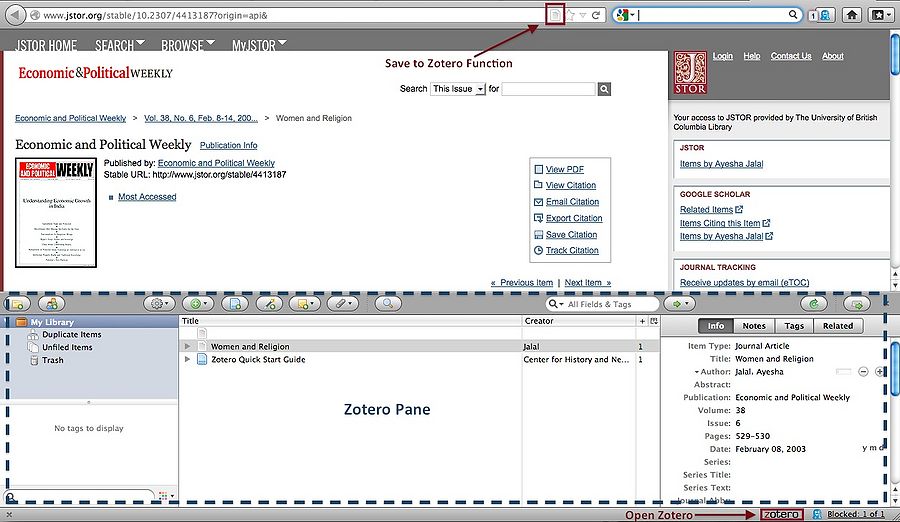
Task: Click the browser search magnifier icon
Action: 793,15
